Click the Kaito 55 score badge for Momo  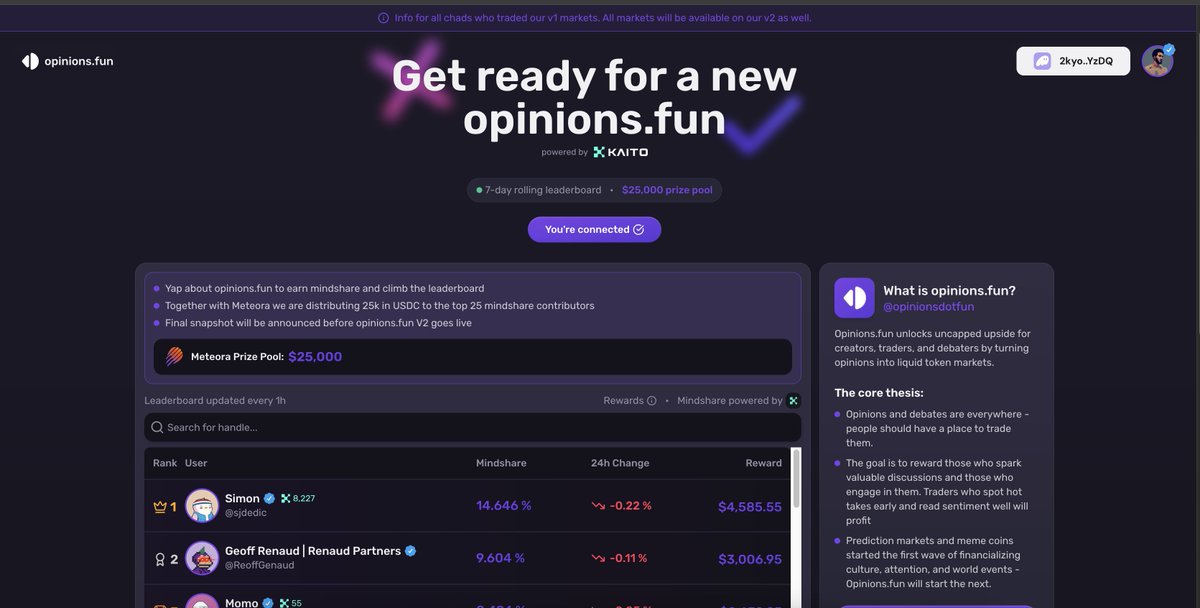291,603
